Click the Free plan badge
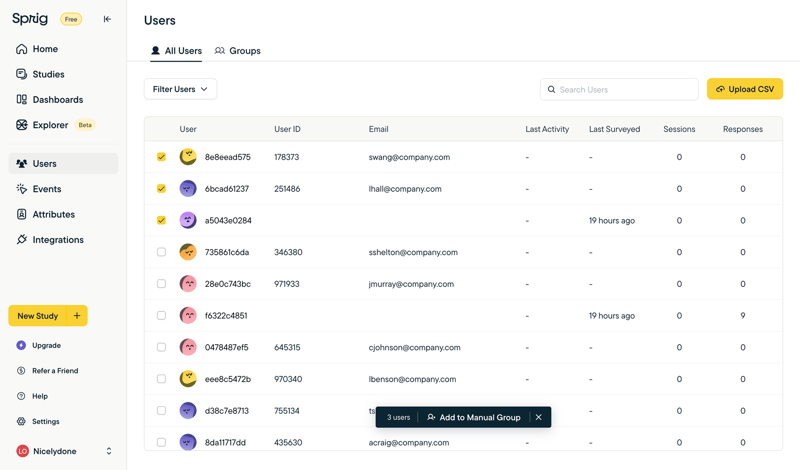This screenshot has height=470, width=800. (x=71, y=19)
